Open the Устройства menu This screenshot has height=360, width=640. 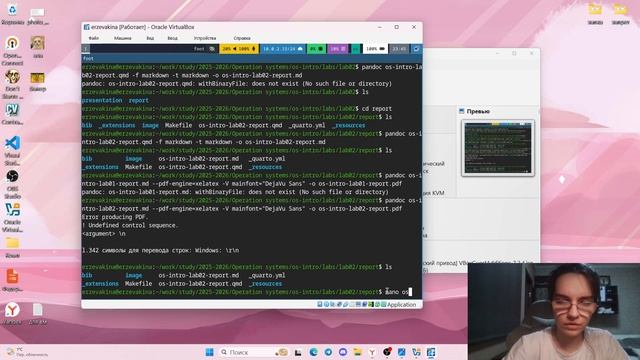pyautogui.click(x=204, y=38)
